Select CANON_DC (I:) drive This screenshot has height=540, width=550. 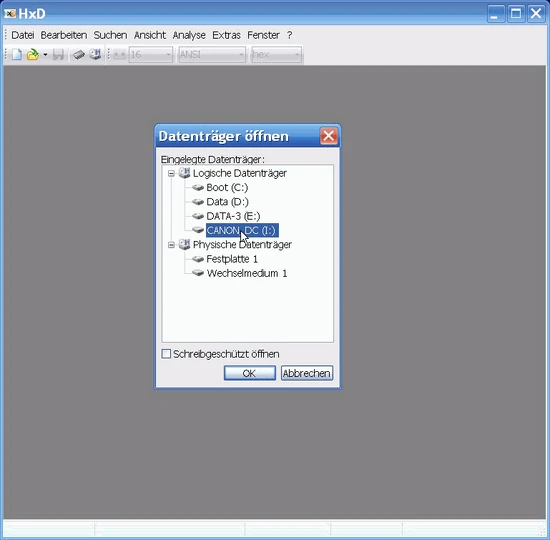(x=242, y=231)
